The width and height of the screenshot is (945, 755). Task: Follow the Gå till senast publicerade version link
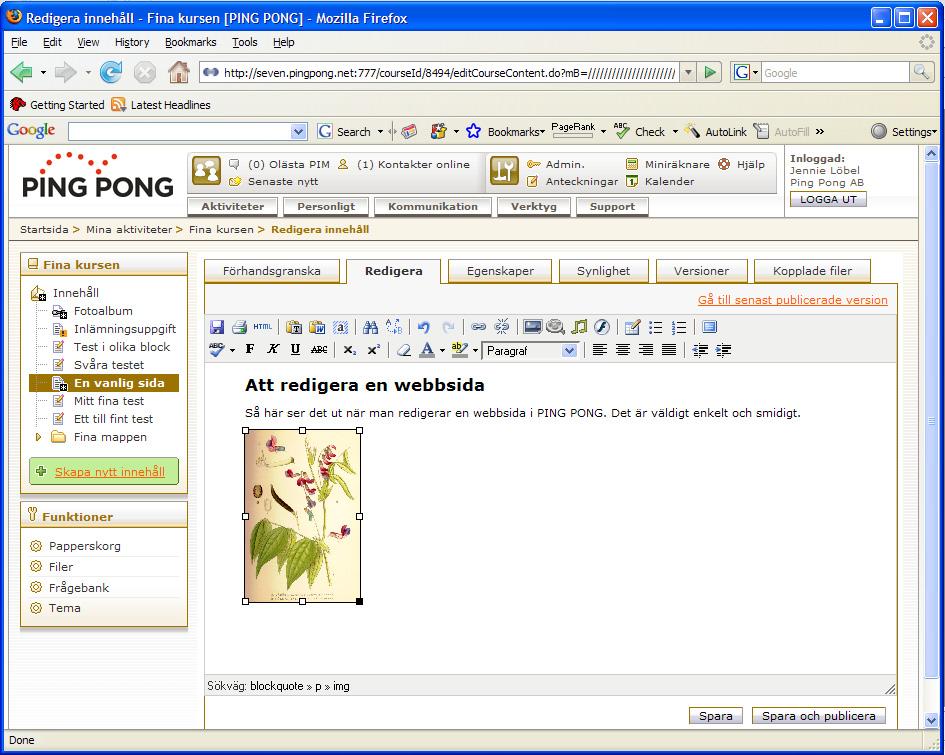(793, 300)
